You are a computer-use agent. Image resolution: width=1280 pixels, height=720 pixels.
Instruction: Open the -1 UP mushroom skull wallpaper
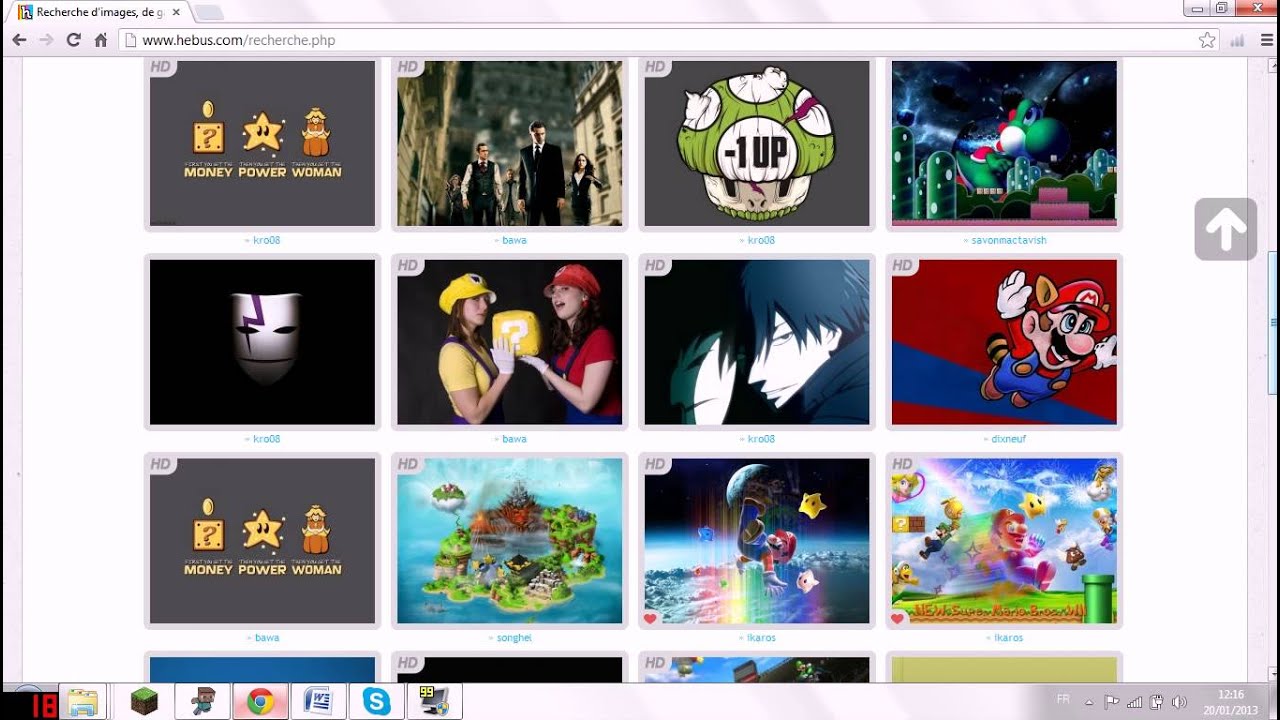[x=757, y=144]
